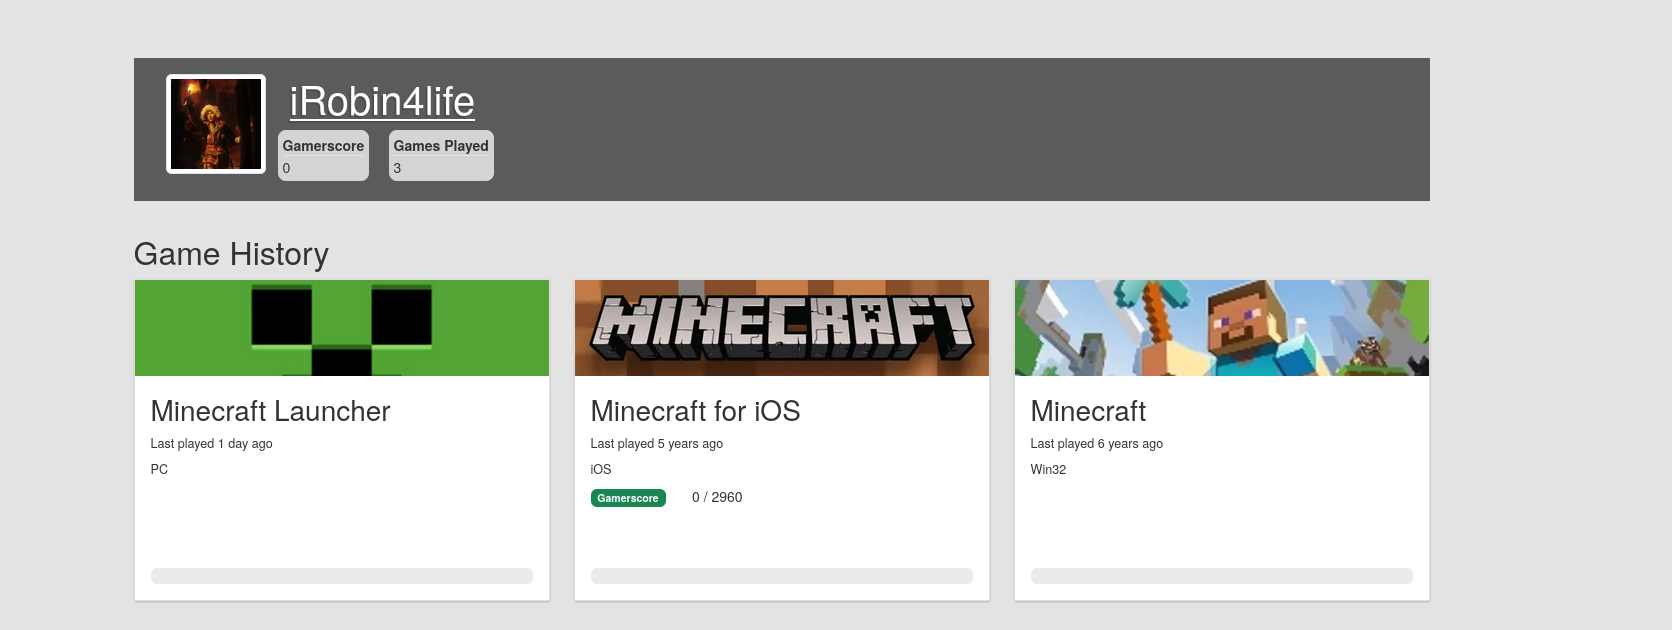Click the PC platform label
Screen dimensions: 1672x630
159,469
